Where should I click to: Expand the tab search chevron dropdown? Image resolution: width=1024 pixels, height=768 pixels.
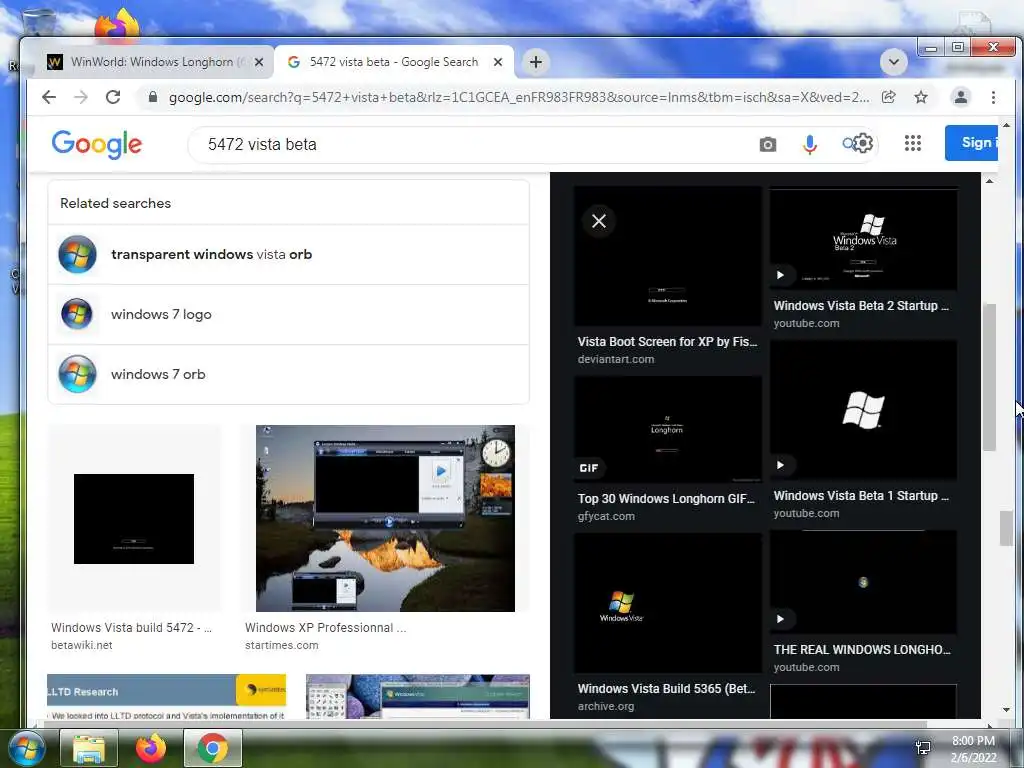(x=893, y=62)
